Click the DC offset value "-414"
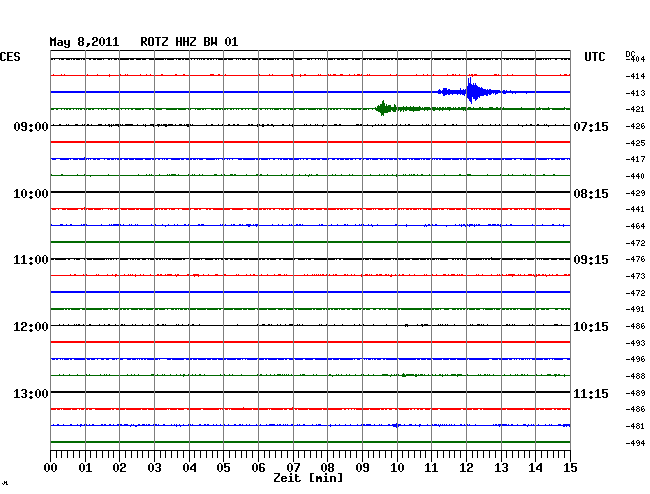Viewport: 650px width, 494px height. tap(635, 76)
